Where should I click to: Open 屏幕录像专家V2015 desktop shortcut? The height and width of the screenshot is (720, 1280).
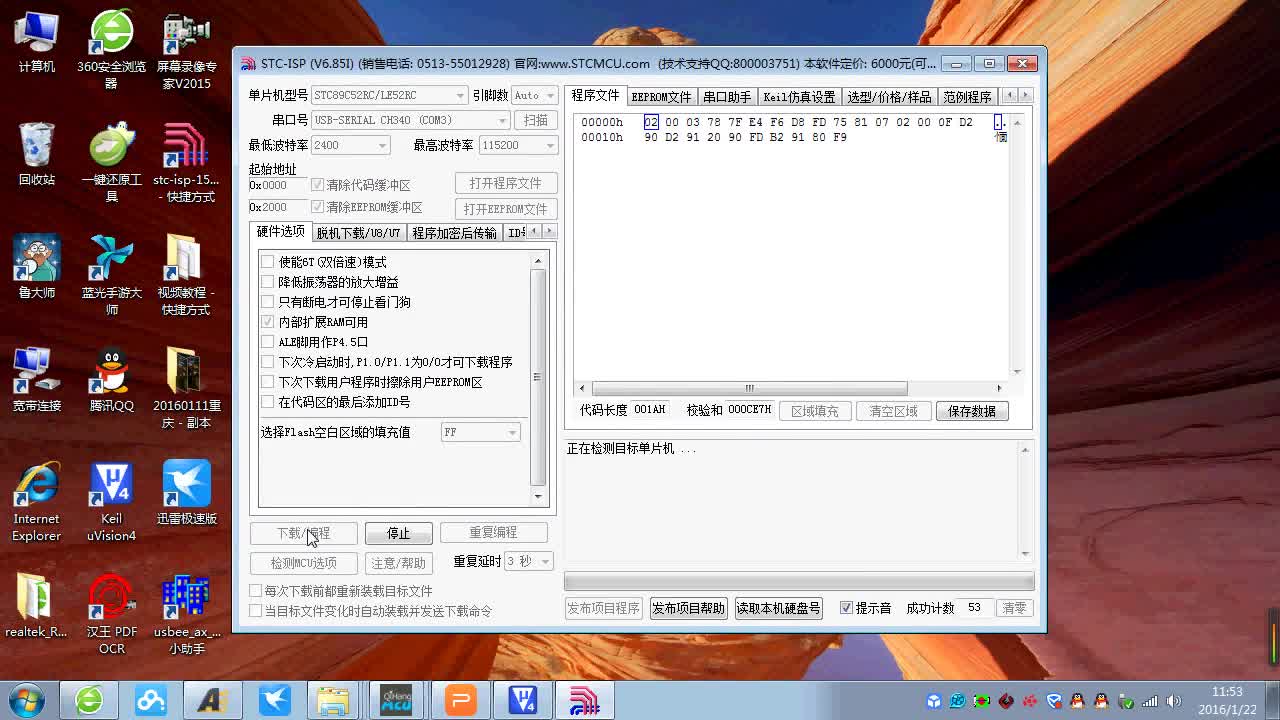[x=186, y=48]
